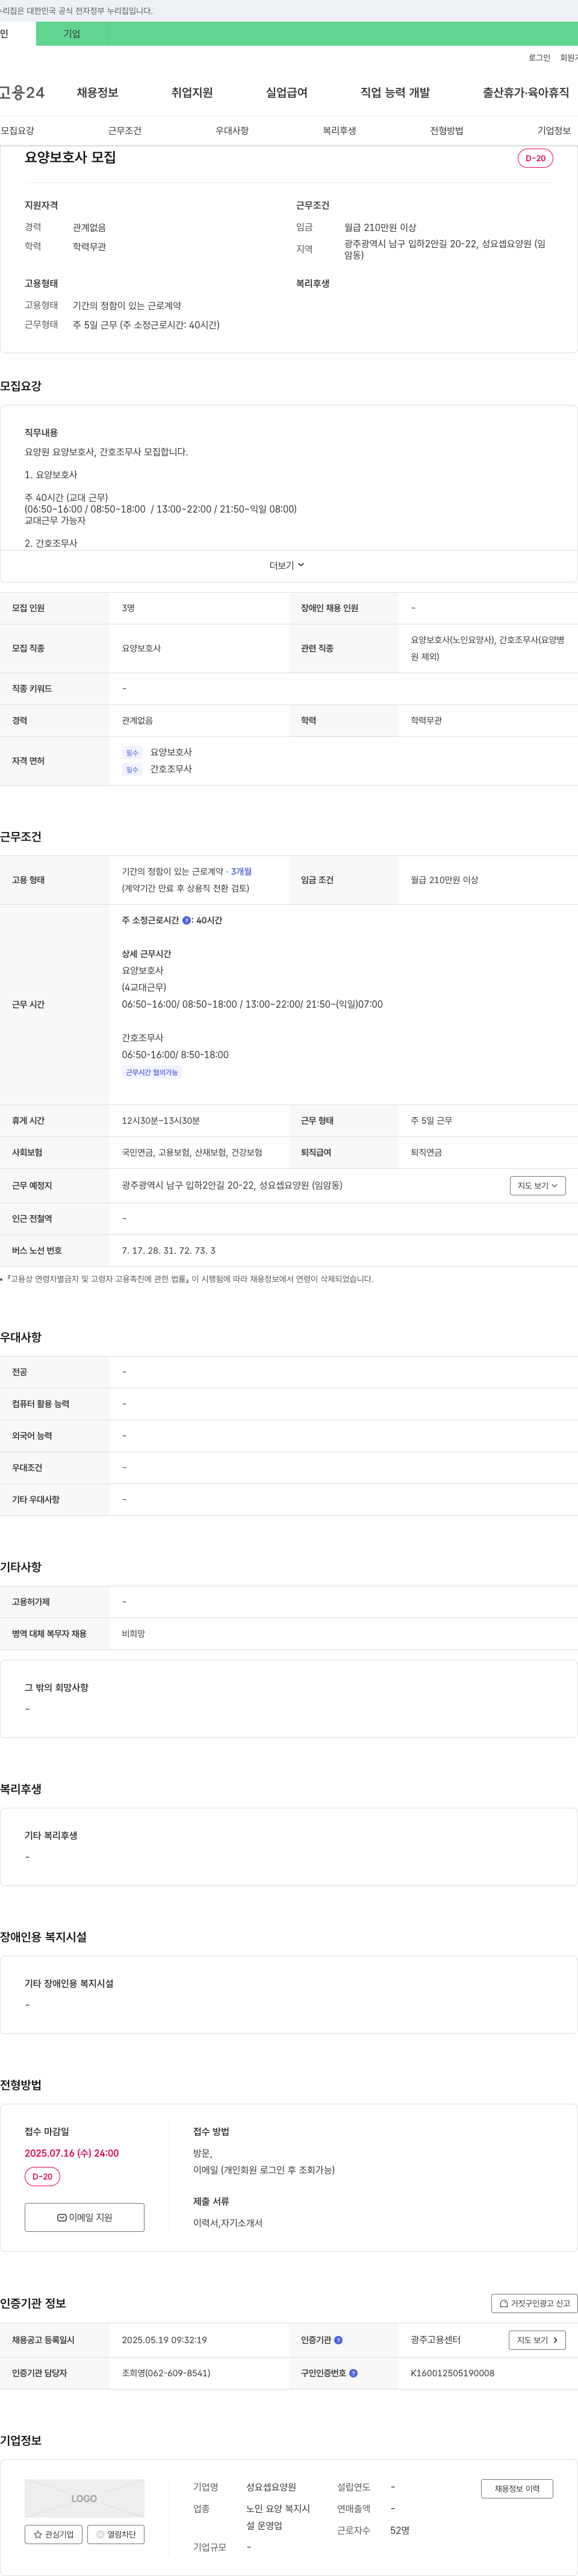Click the bus route numbers 7. 17. 28 text
This screenshot has height=2576, width=578.
(x=168, y=1250)
